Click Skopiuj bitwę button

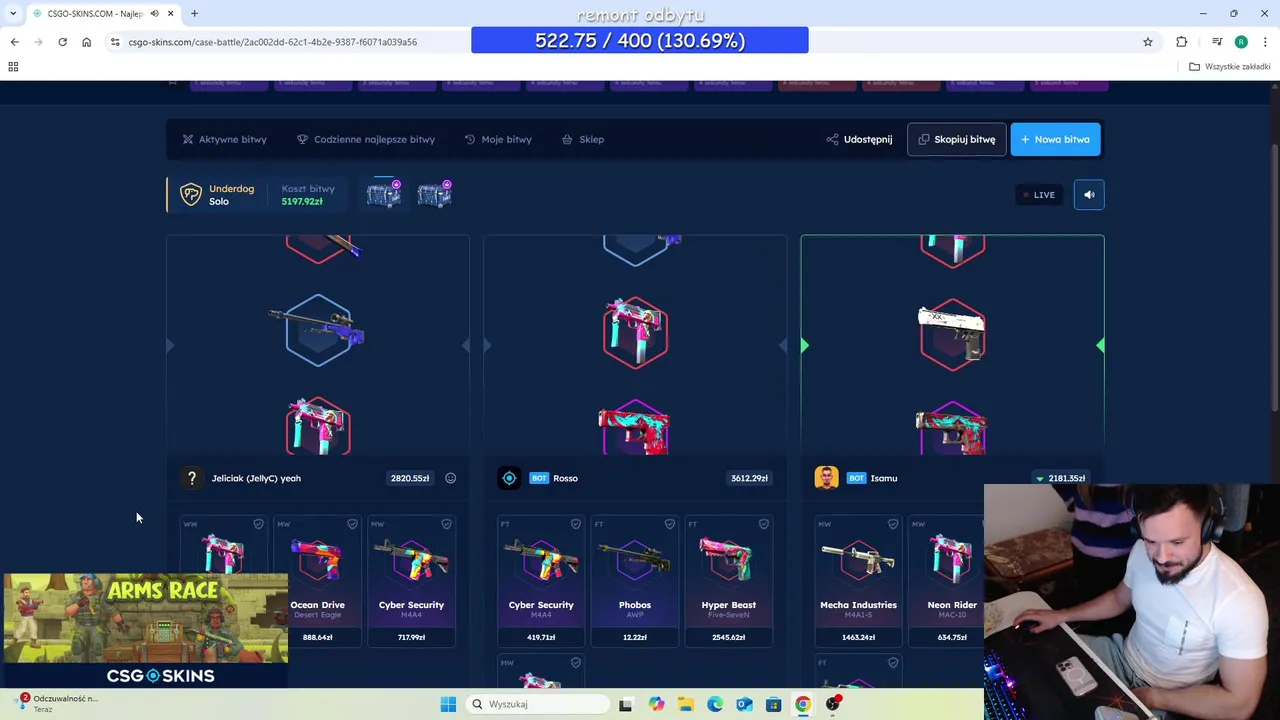tap(956, 139)
